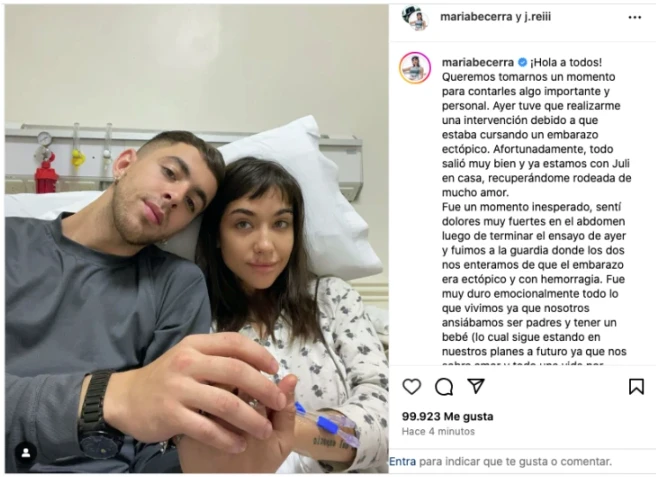Share the post via paper plane icon
This screenshot has height=477, width=656.
point(476,386)
